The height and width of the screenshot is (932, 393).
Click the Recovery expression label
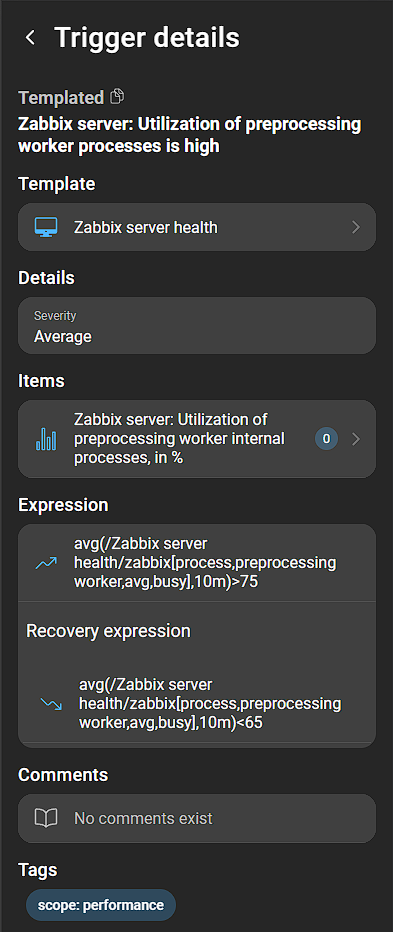pos(108,631)
